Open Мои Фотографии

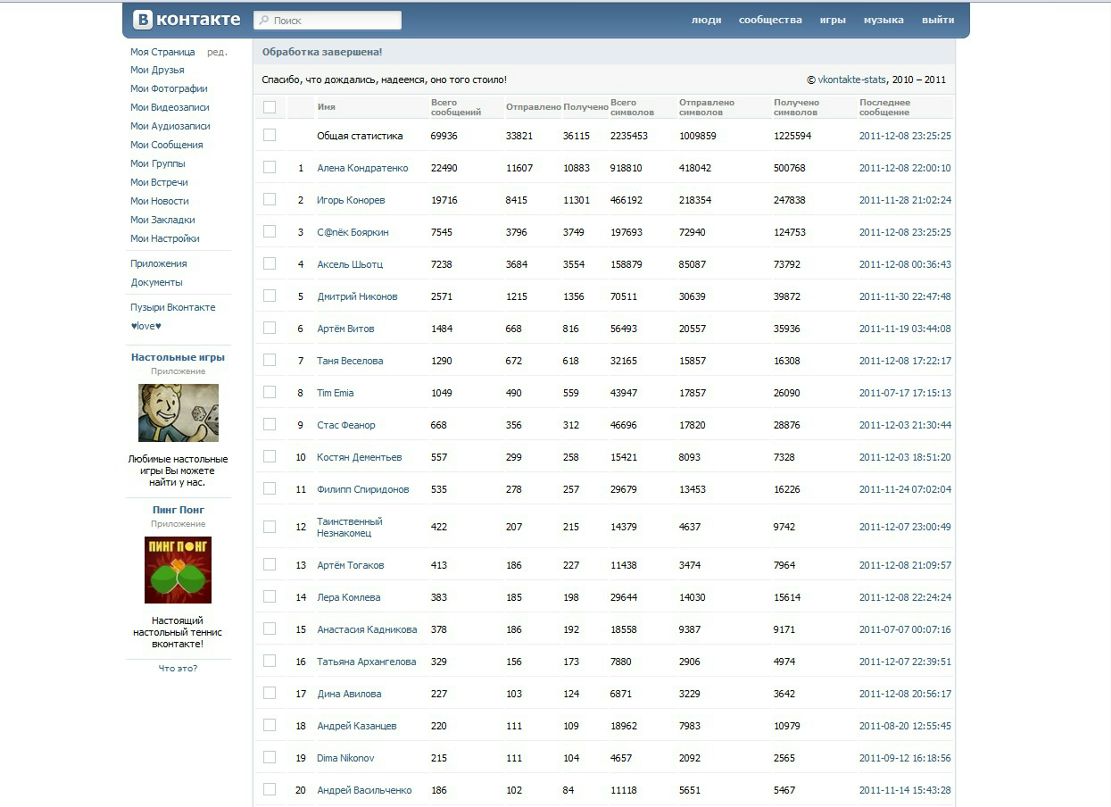click(x=169, y=89)
